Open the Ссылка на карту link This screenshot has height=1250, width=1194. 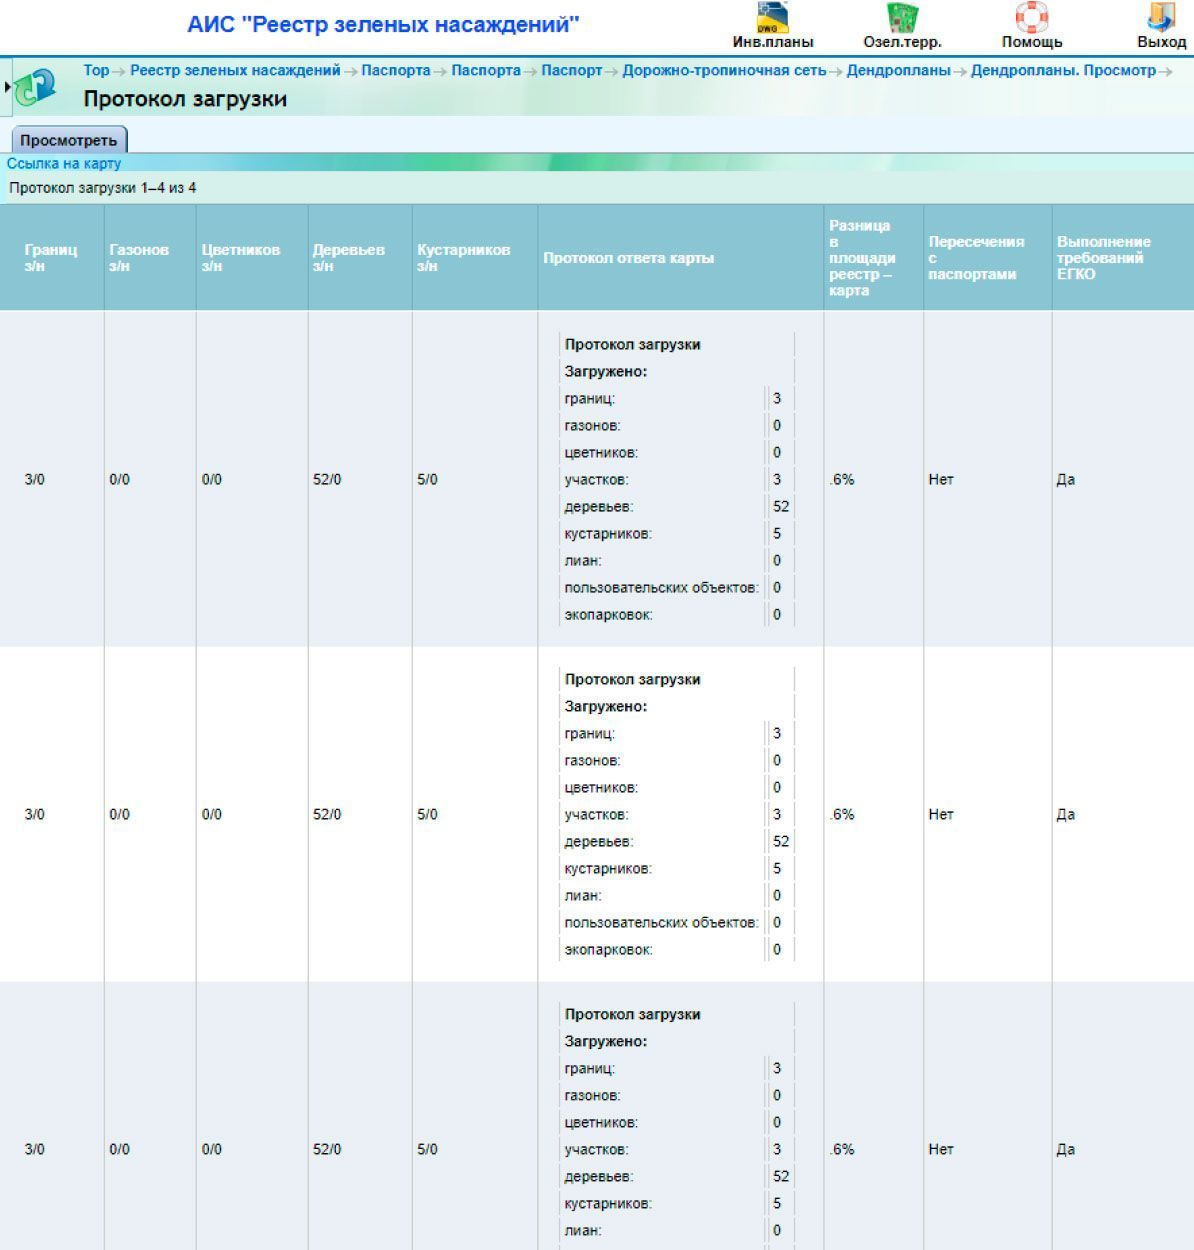click(64, 163)
